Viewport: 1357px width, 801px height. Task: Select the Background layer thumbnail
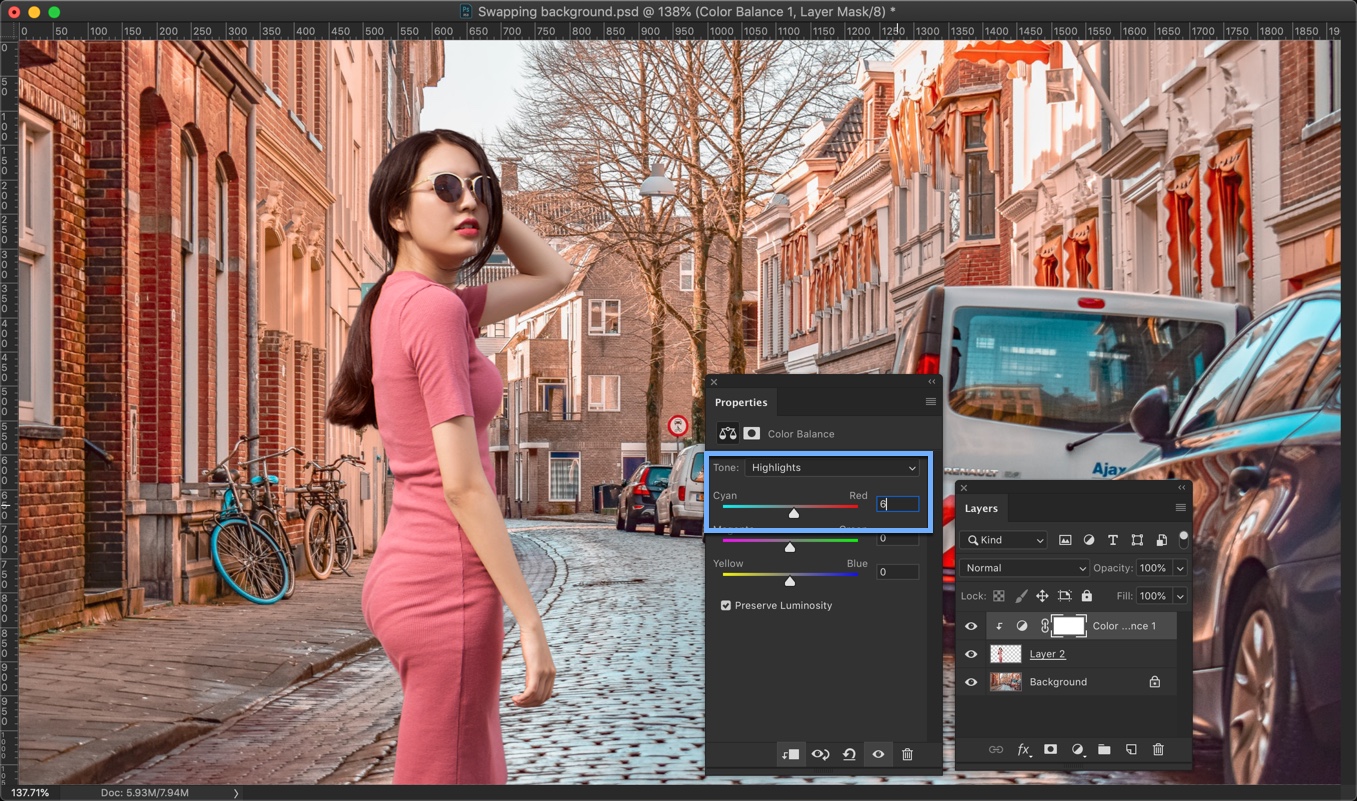tap(1006, 682)
